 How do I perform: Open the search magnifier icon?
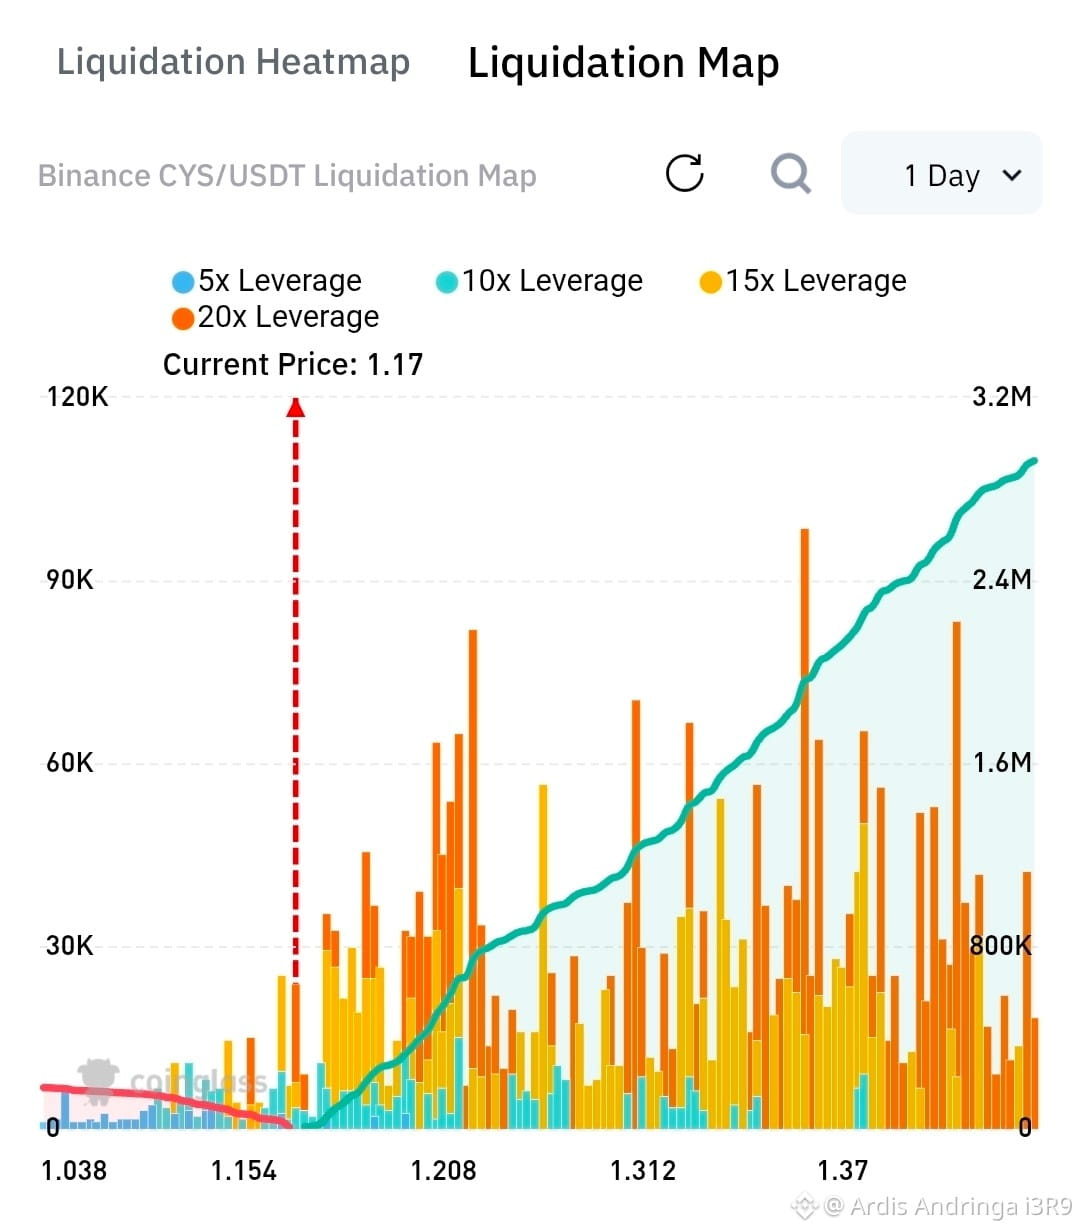tap(791, 174)
